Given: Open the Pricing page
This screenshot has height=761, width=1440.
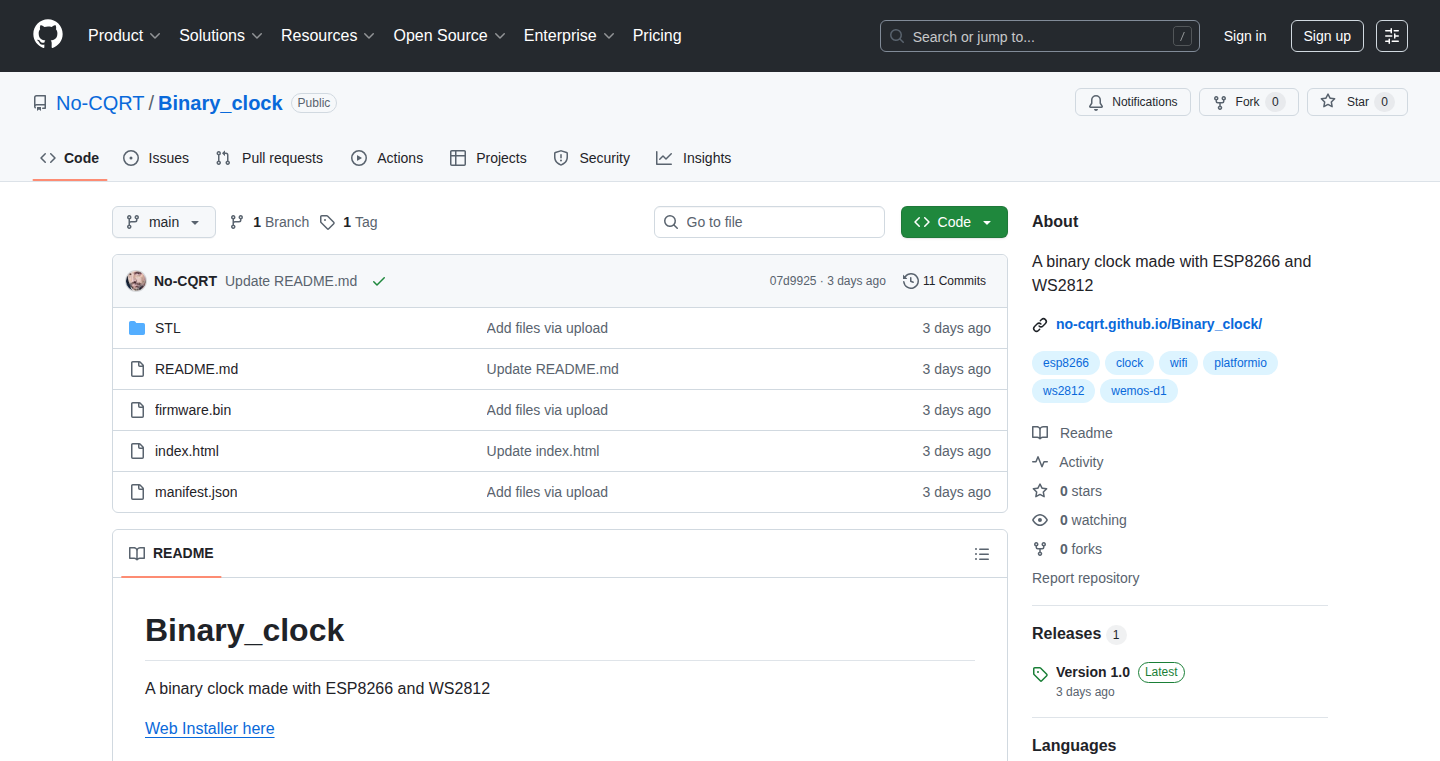Looking at the screenshot, I should point(657,35).
